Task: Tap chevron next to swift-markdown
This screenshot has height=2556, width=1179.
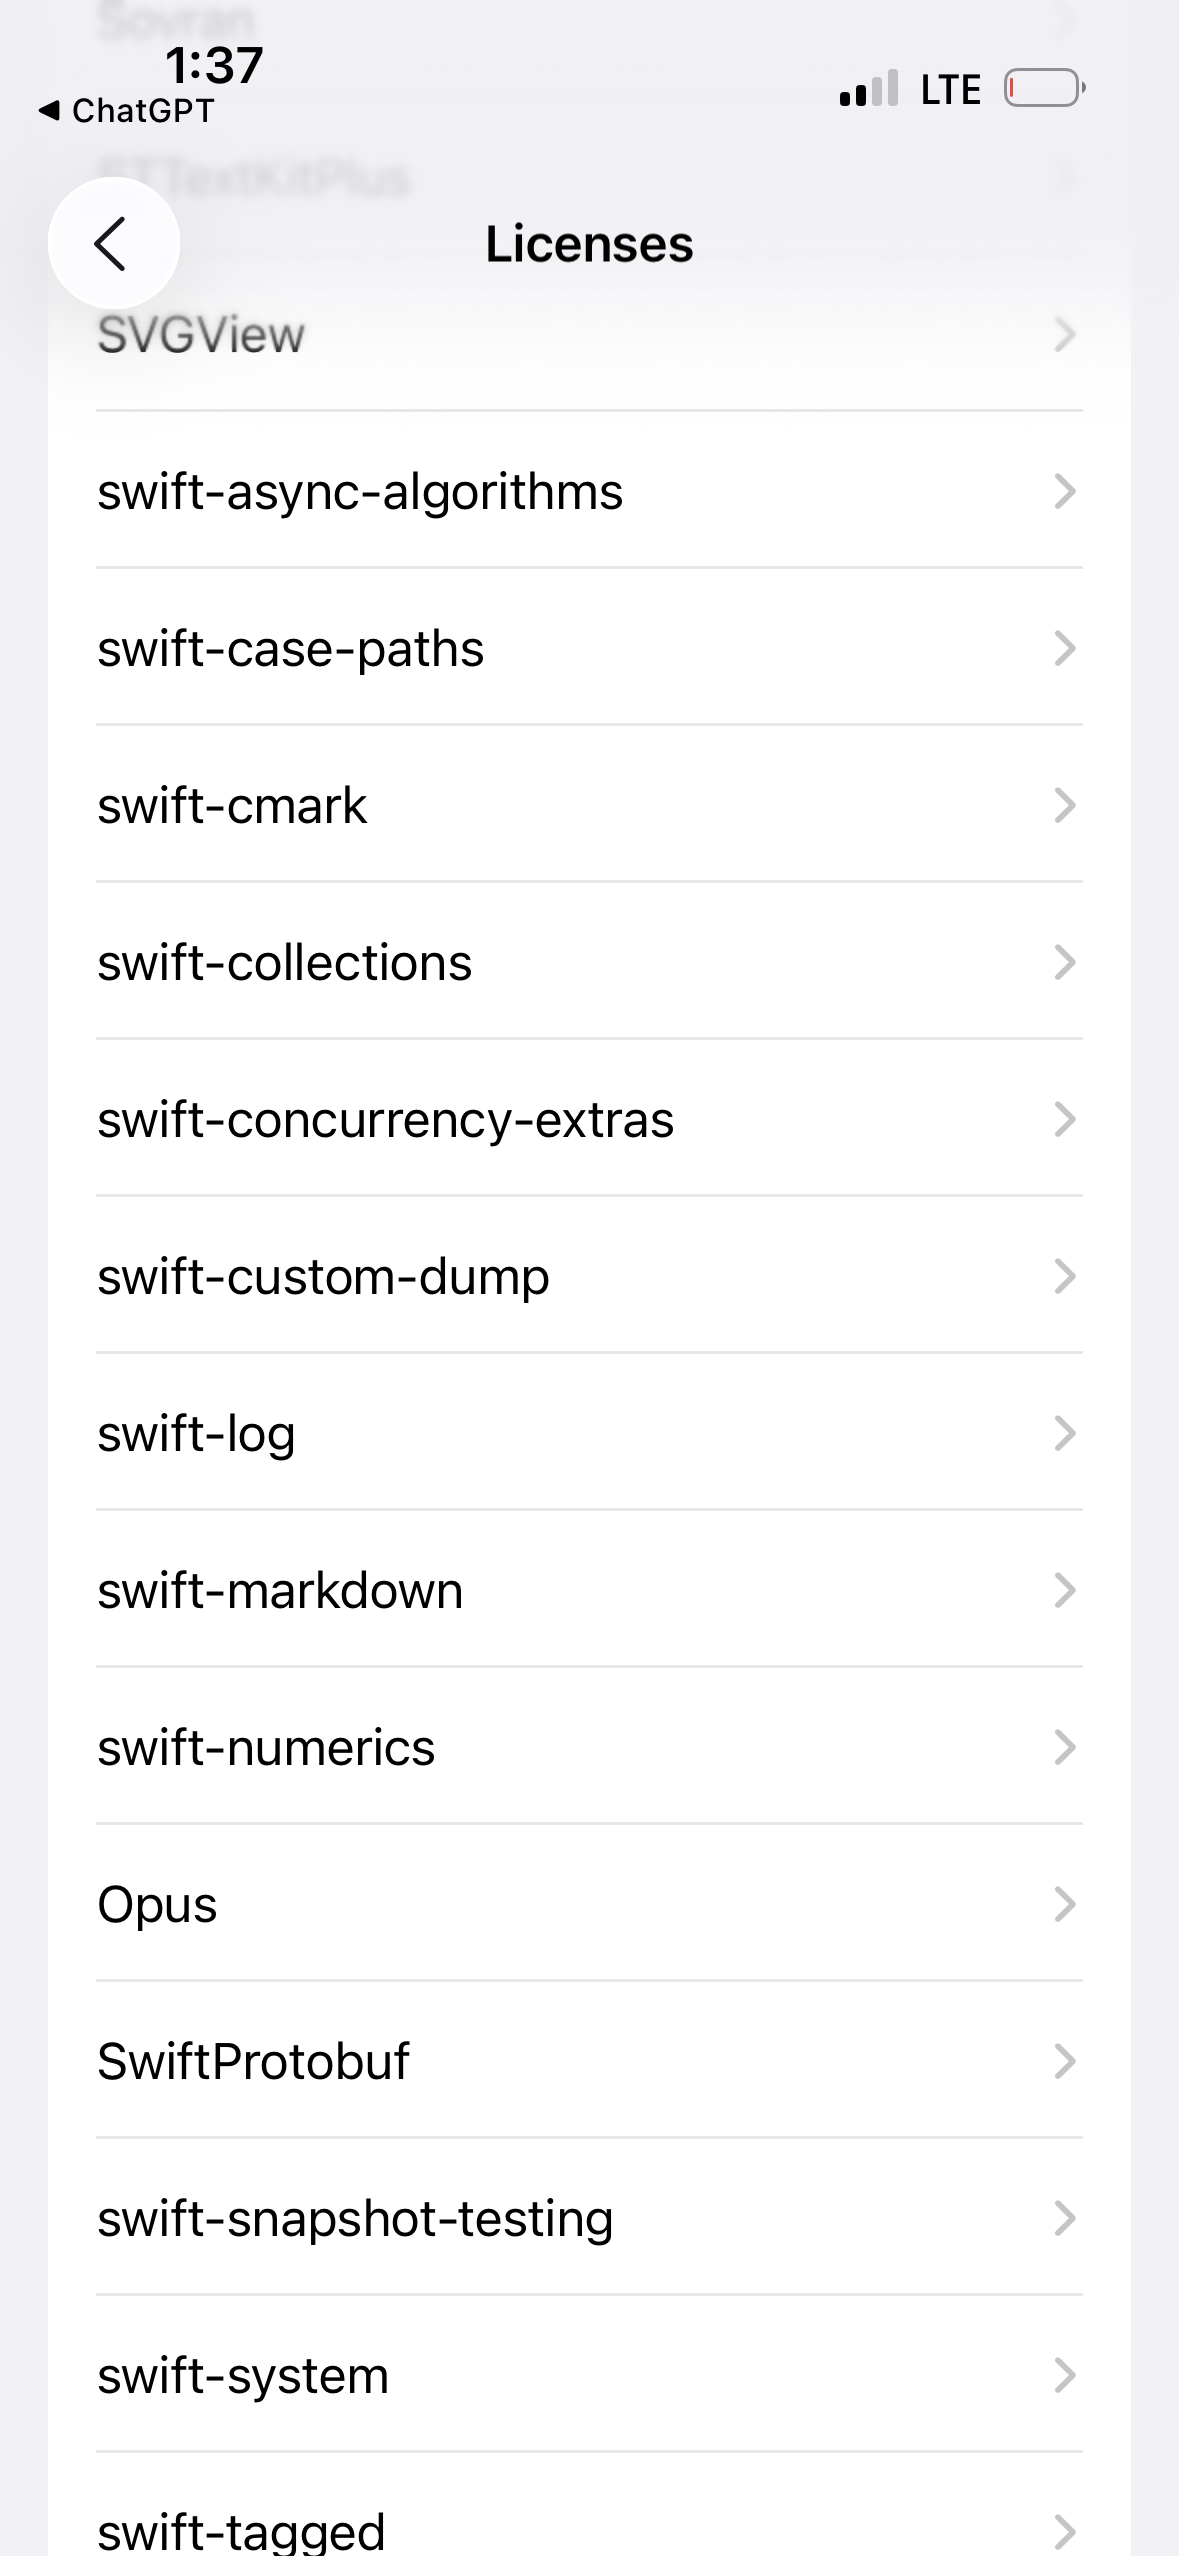Action: [1065, 1591]
